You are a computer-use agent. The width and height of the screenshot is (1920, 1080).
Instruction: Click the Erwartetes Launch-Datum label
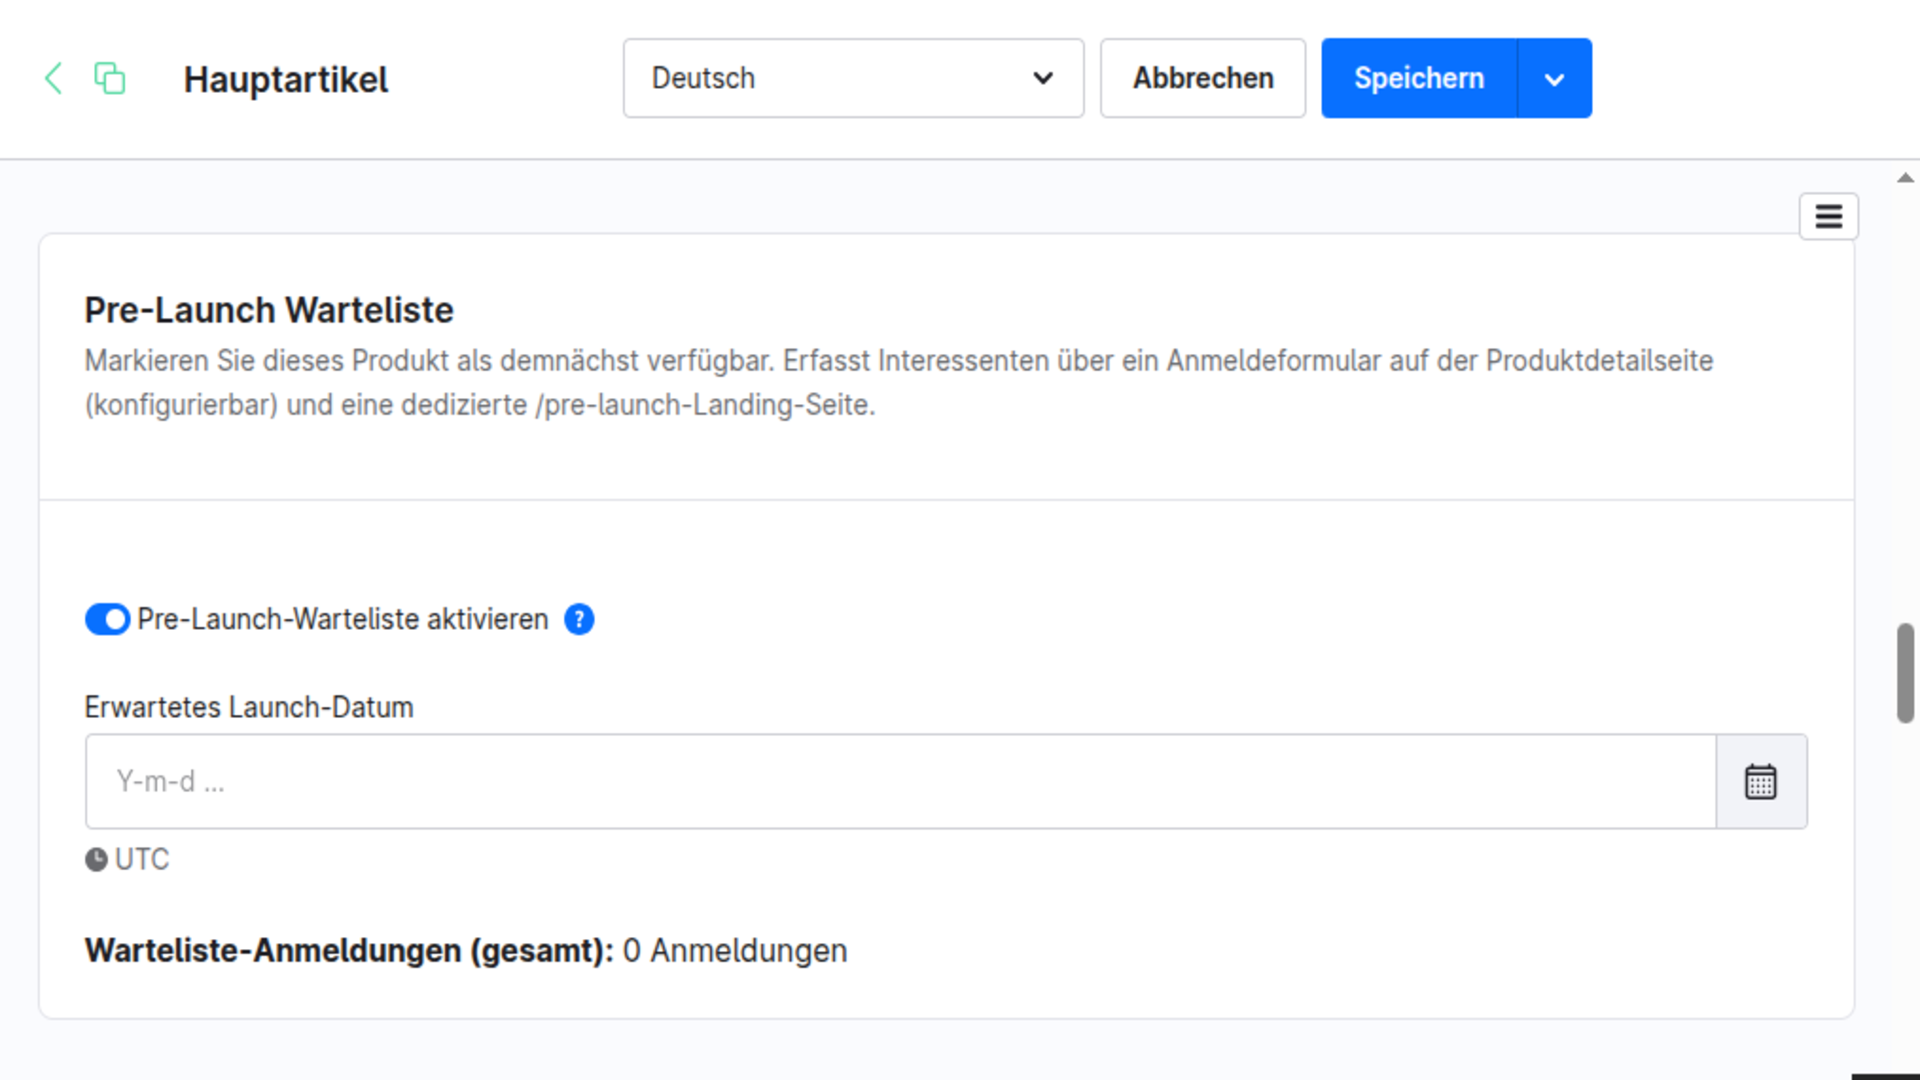(249, 707)
